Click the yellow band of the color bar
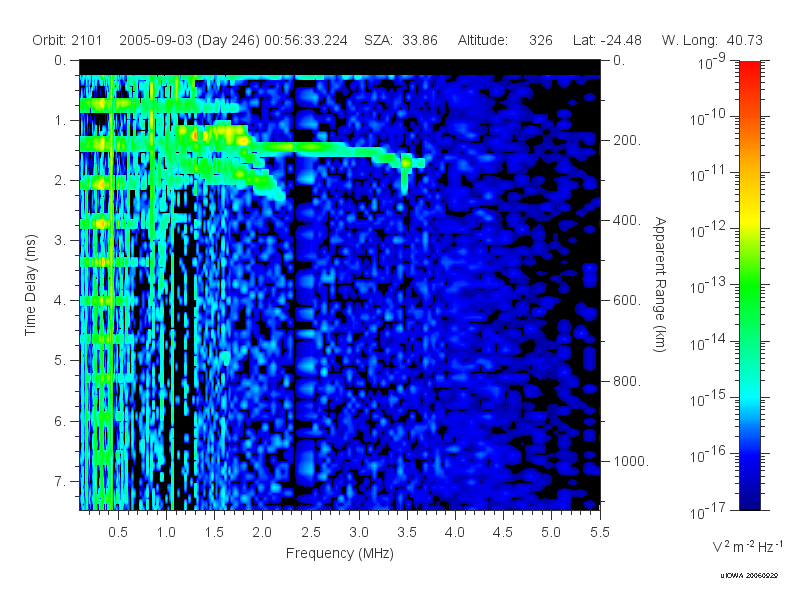The width and height of the screenshot is (800, 600). pos(750,219)
